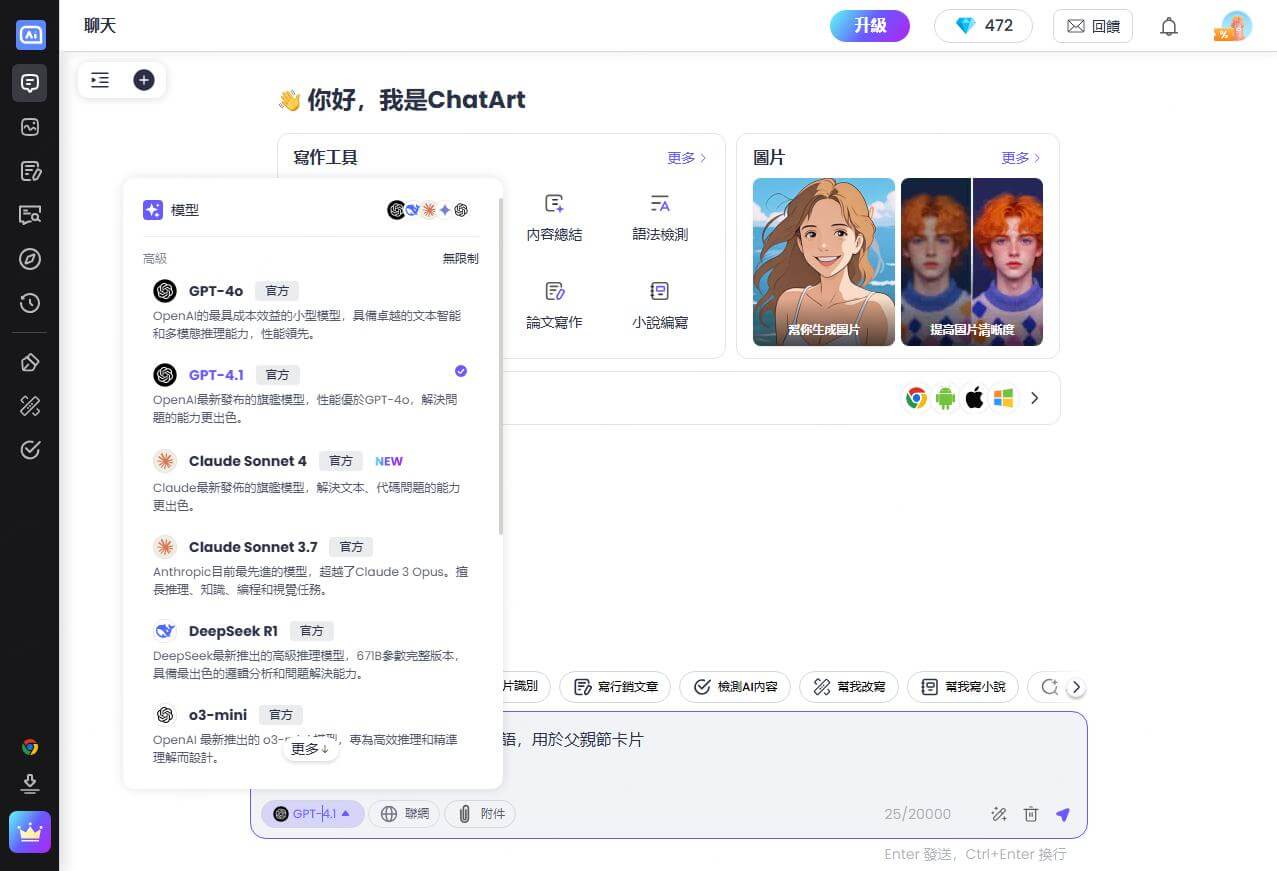Choose the 幫我改寫 suggestion chip
Viewport: 1277px width, 871px height.
click(x=849, y=687)
